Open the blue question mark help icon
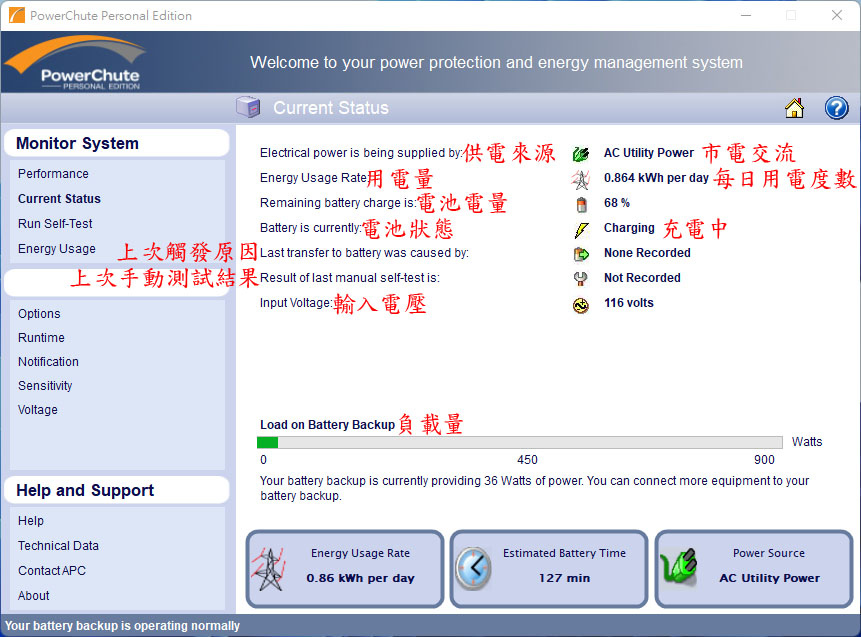Image resolution: width=861 pixels, height=637 pixels. point(836,108)
